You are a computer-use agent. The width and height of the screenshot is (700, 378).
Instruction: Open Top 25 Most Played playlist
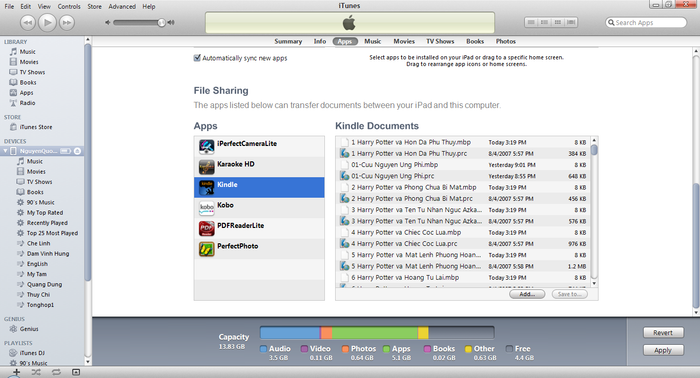tap(47, 233)
